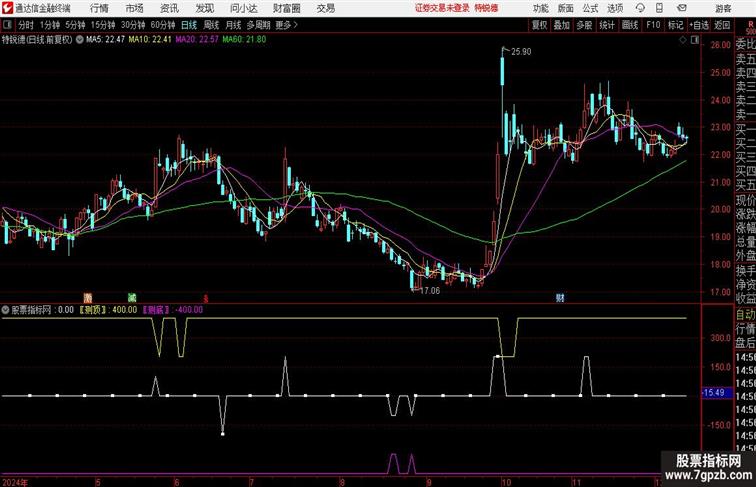
Task: Click the 复权 toolbar button
Action: (x=539, y=25)
